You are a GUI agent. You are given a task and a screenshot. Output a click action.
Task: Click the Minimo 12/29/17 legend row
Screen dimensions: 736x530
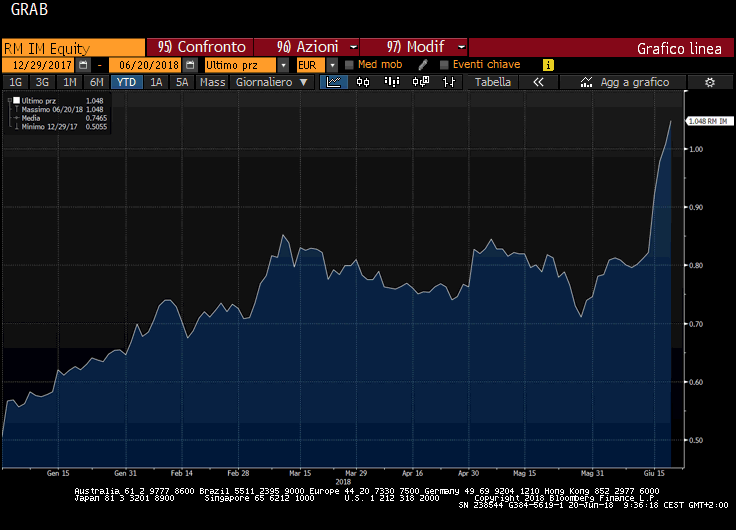pos(59,126)
